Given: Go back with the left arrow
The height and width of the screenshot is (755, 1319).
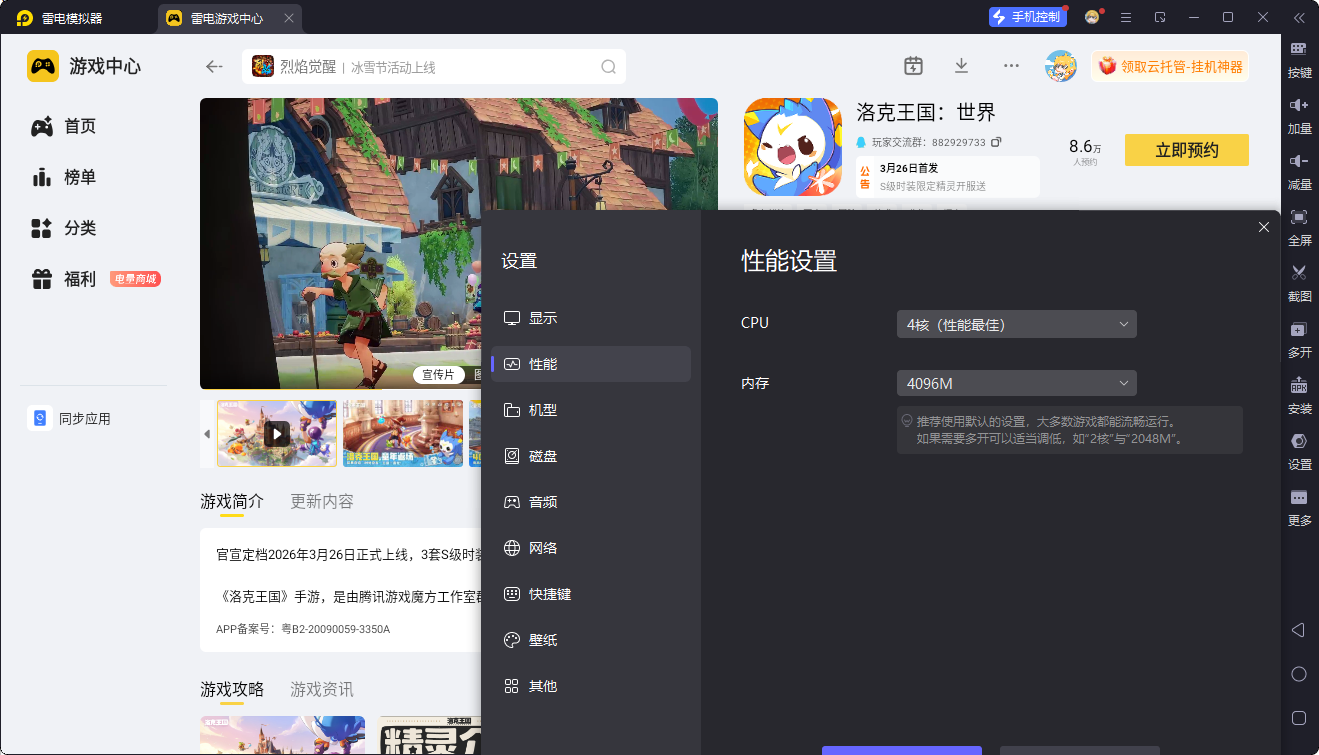Looking at the screenshot, I should [x=214, y=67].
